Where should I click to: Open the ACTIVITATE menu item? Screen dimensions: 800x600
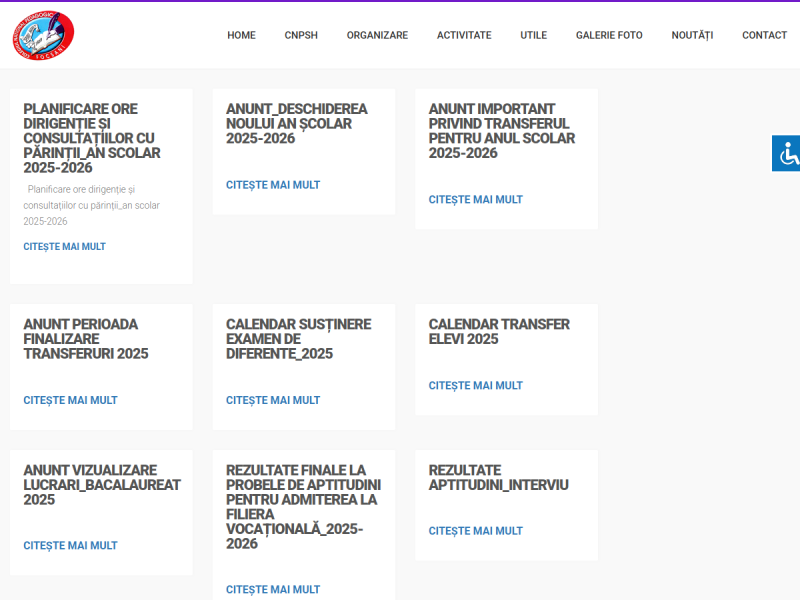[464, 35]
